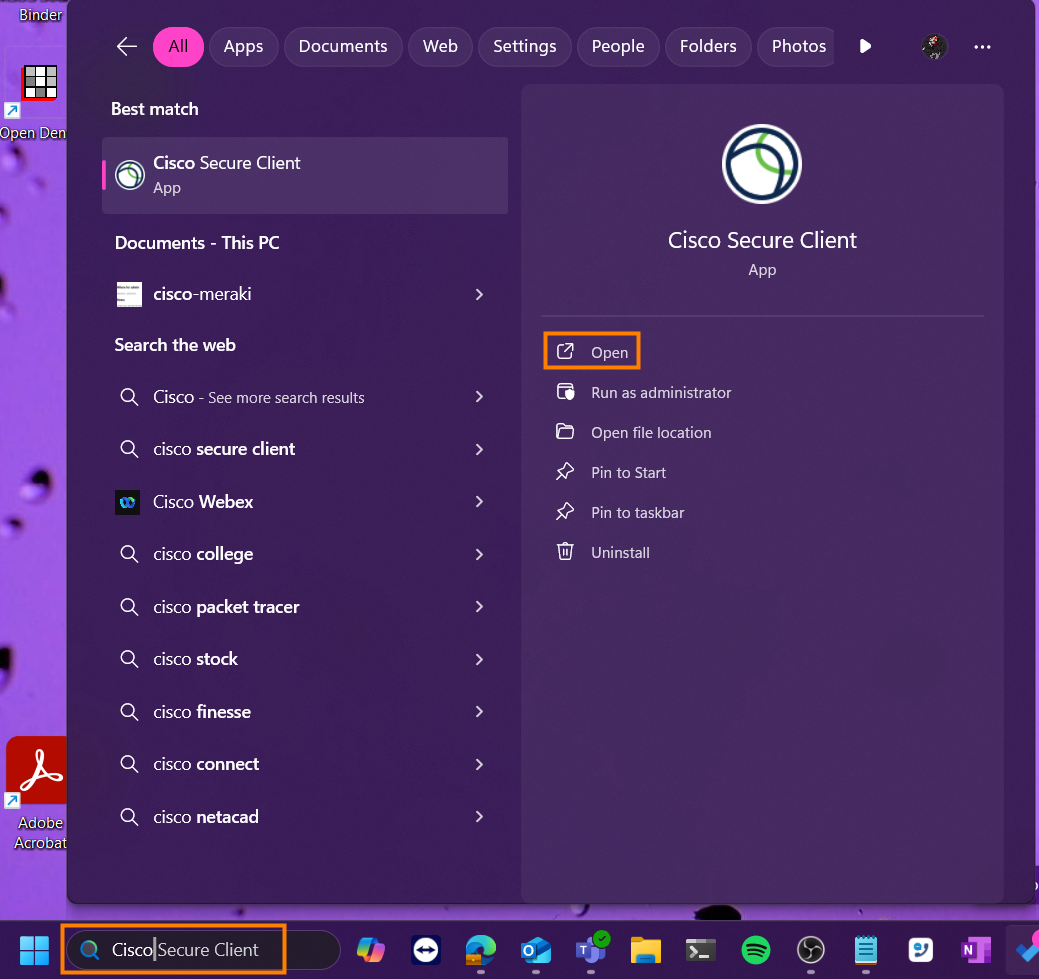The height and width of the screenshot is (979, 1039).
Task: Expand the cisco secure client web suggestion
Action: (479, 449)
